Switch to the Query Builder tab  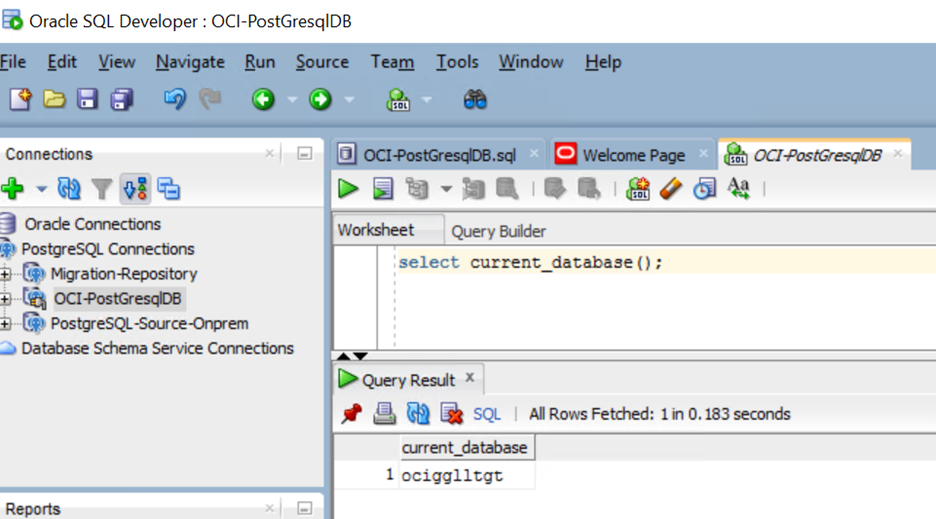coord(498,231)
